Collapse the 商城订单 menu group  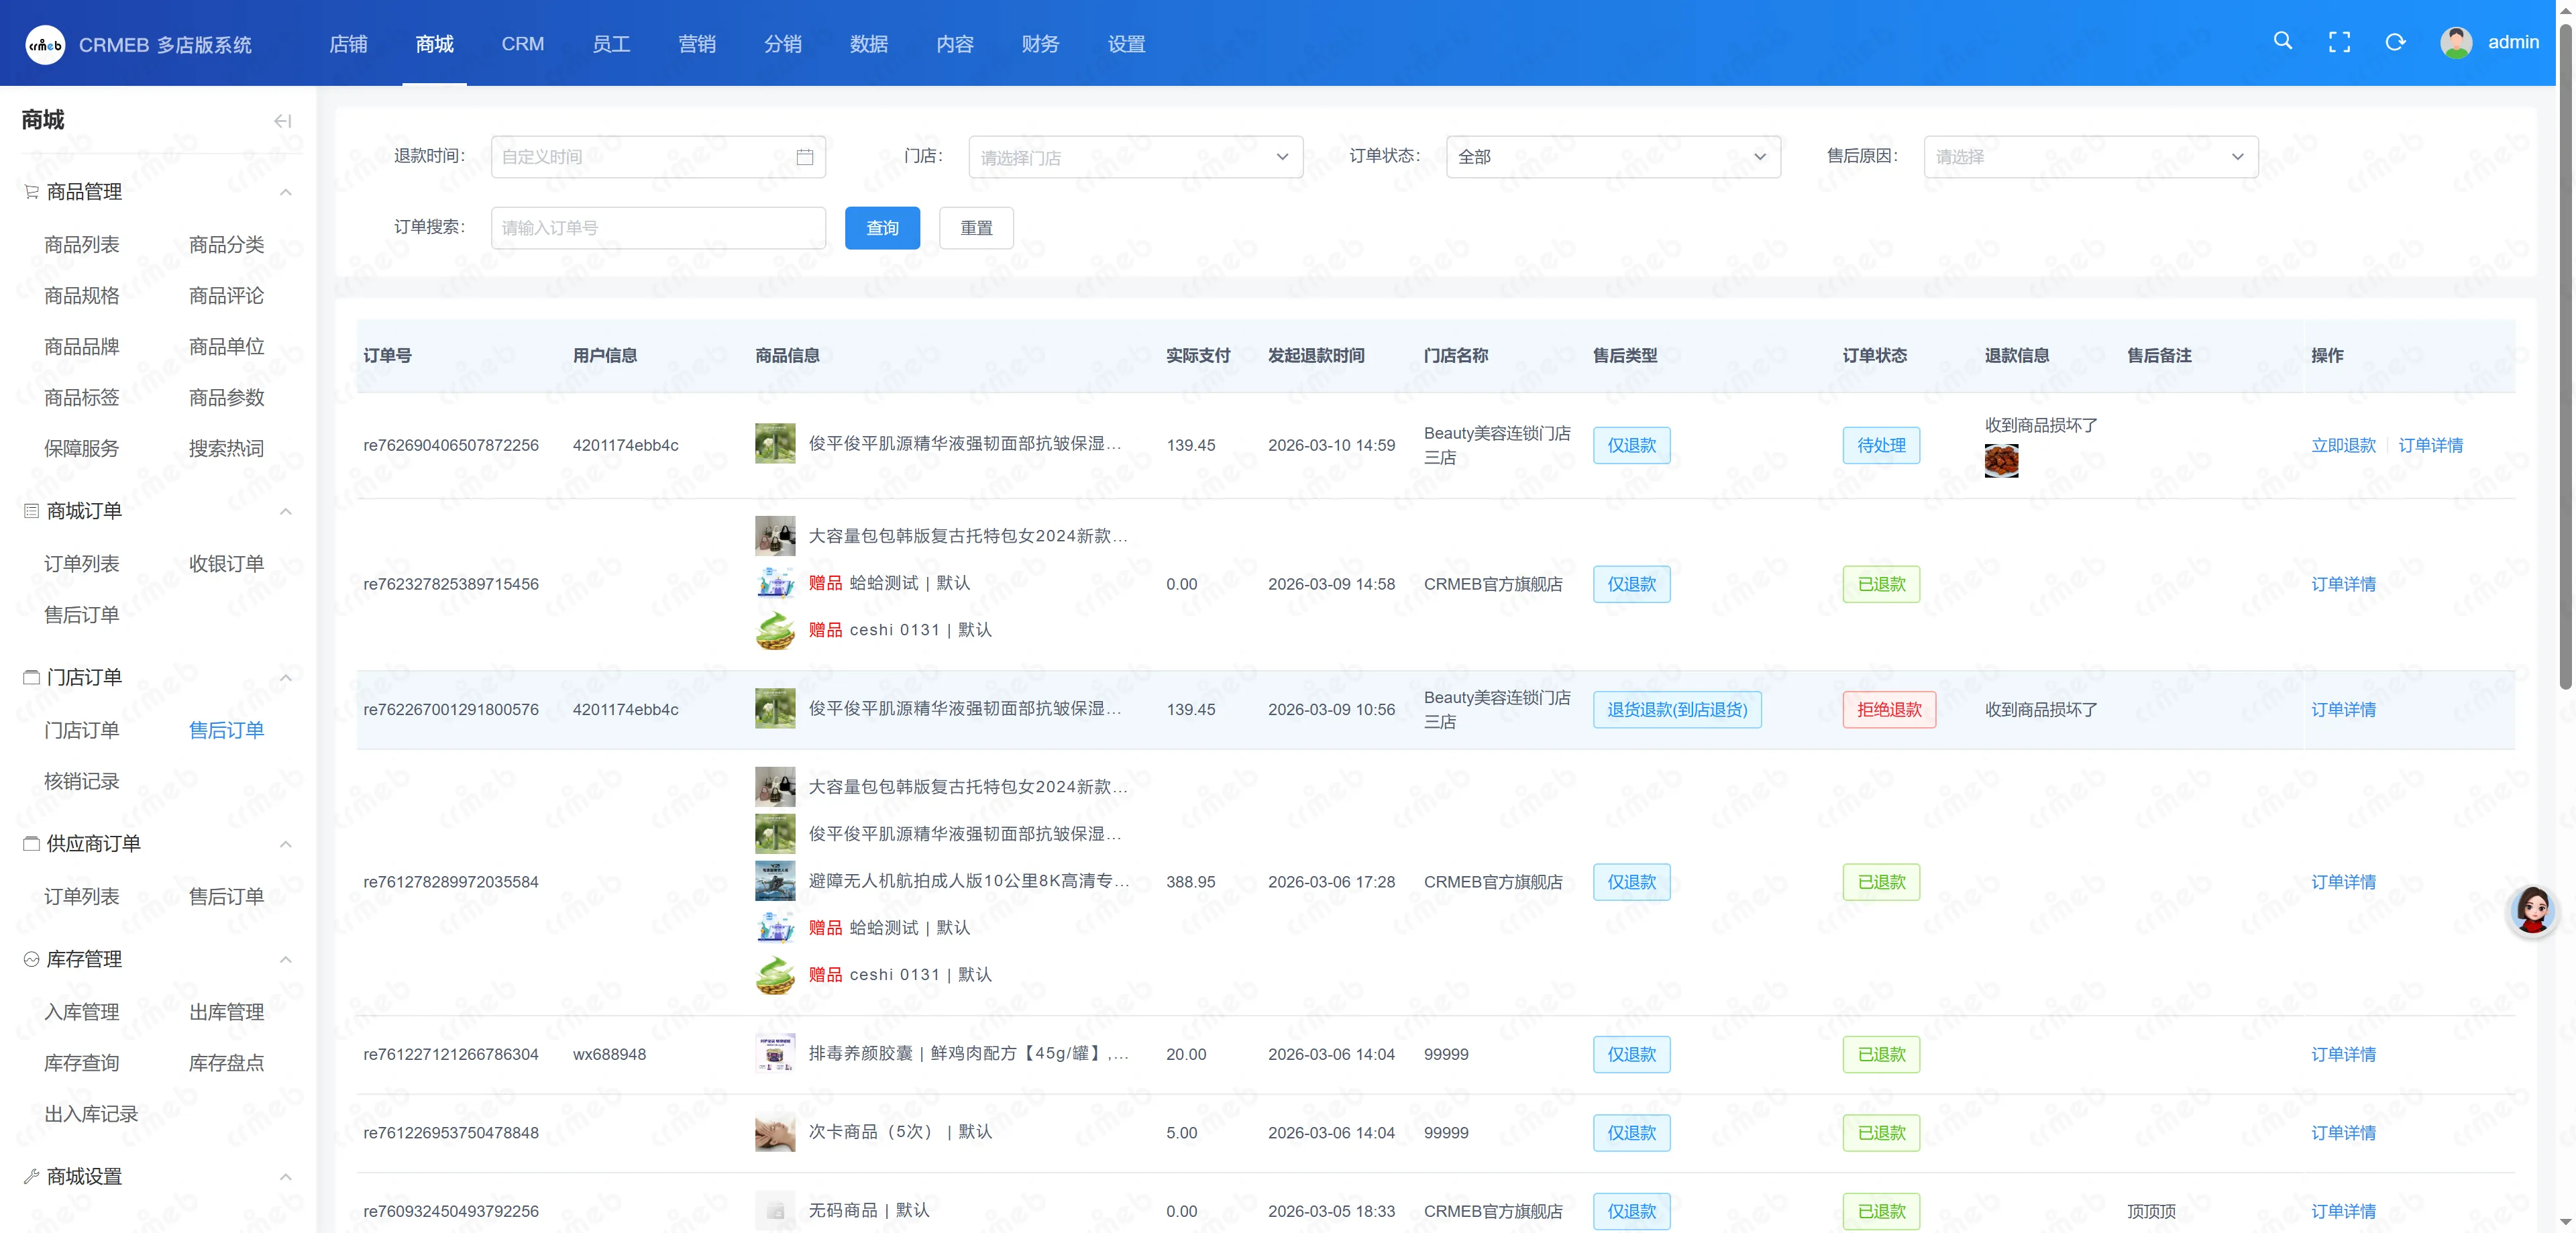[x=285, y=511]
